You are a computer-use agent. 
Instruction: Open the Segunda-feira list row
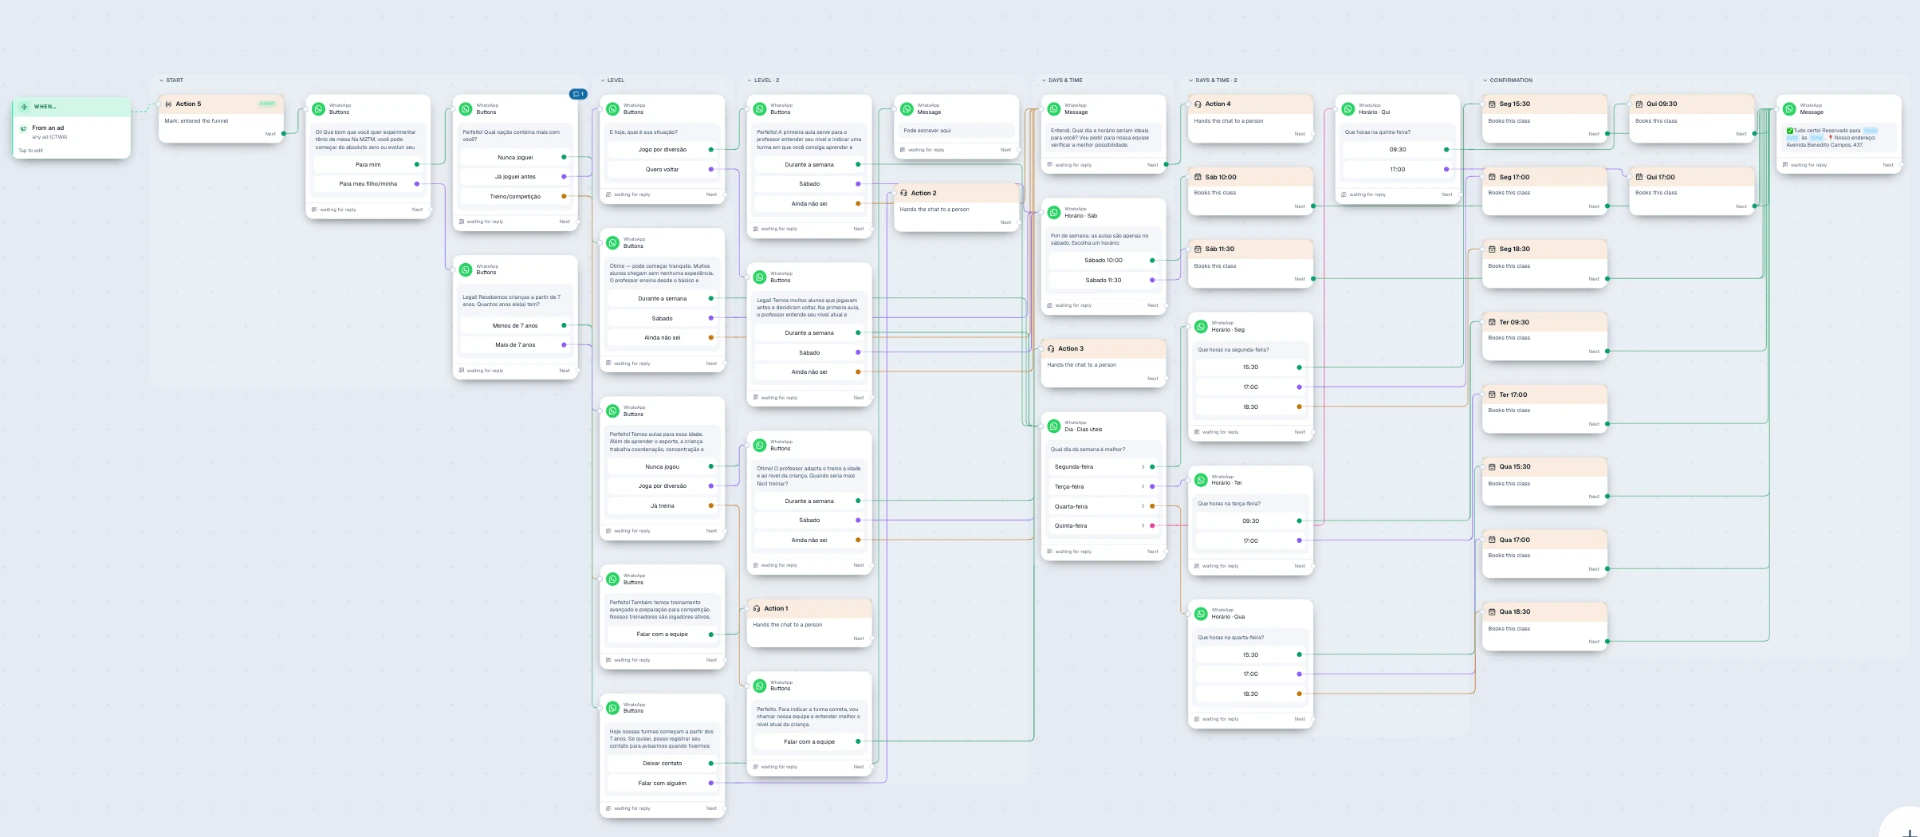(x=1104, y=467)
